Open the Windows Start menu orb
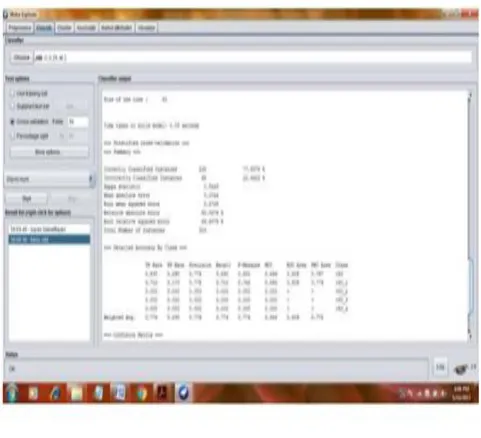 coord(12,392)
